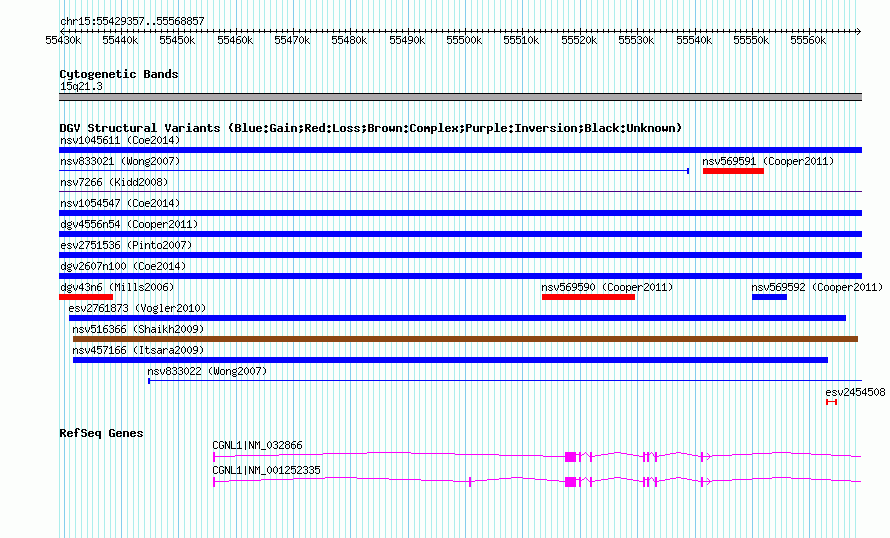Viewport: 890px width, 538px height.
Task: Click nsv569592 (Cooper2011) label
Action: tap(817, 287)
